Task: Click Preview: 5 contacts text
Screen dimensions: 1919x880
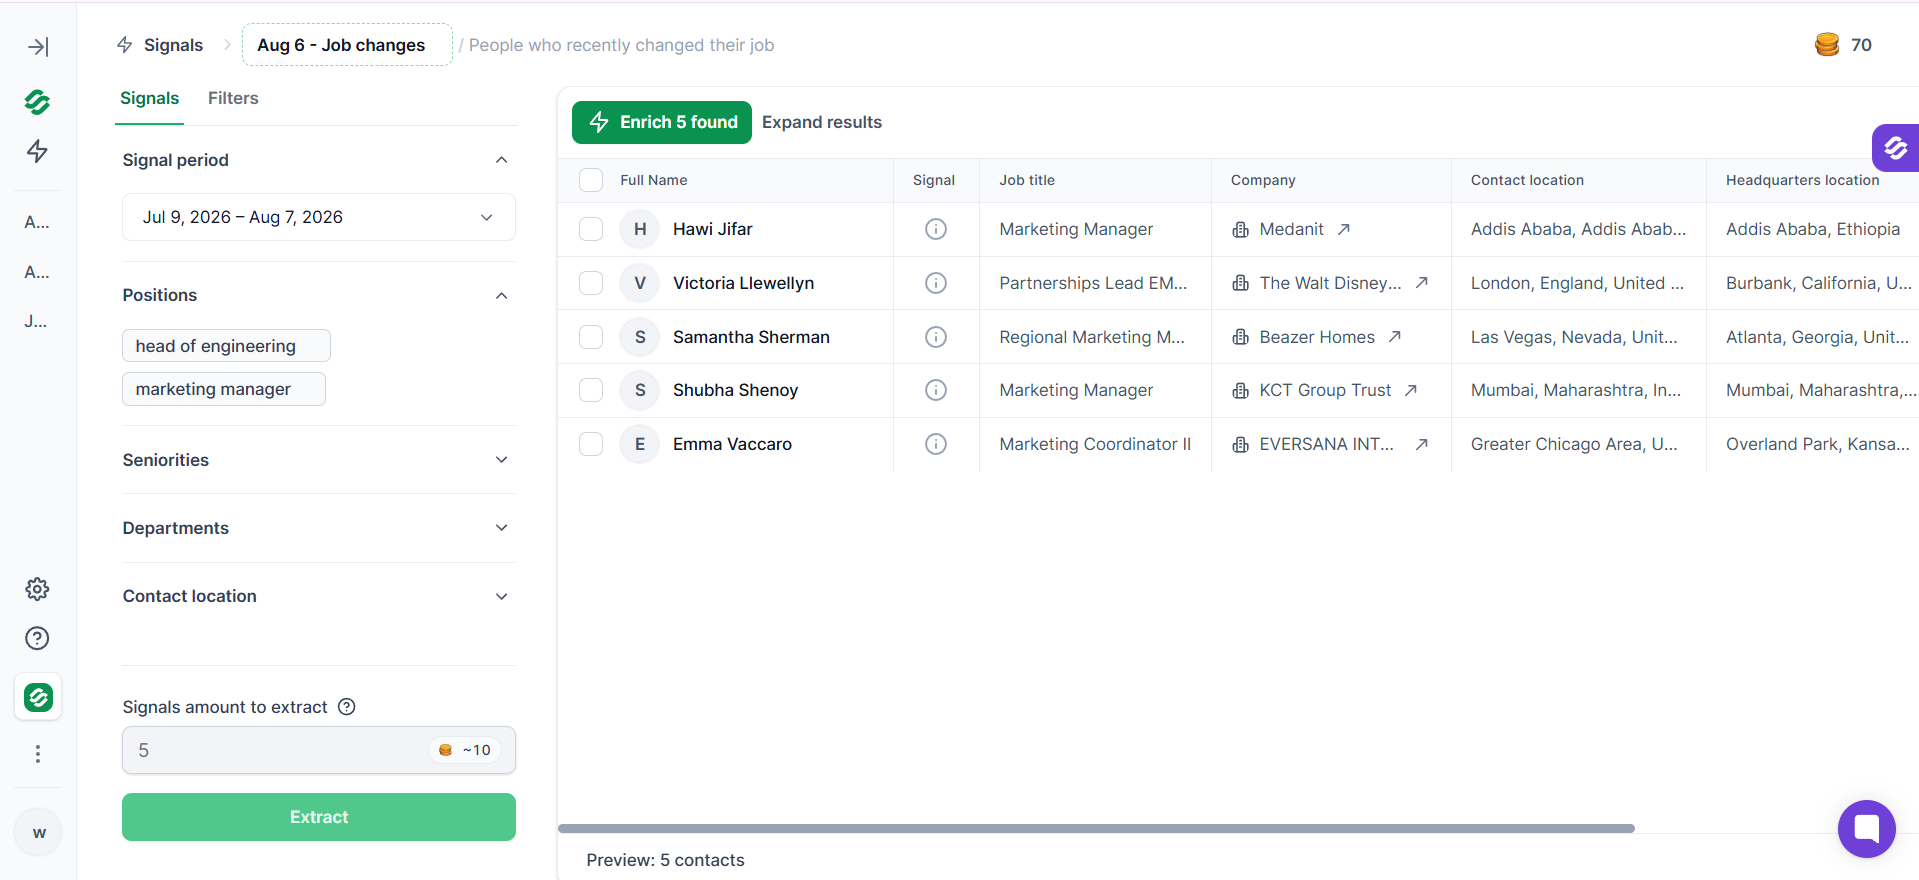Action: (x=665, y=860)
